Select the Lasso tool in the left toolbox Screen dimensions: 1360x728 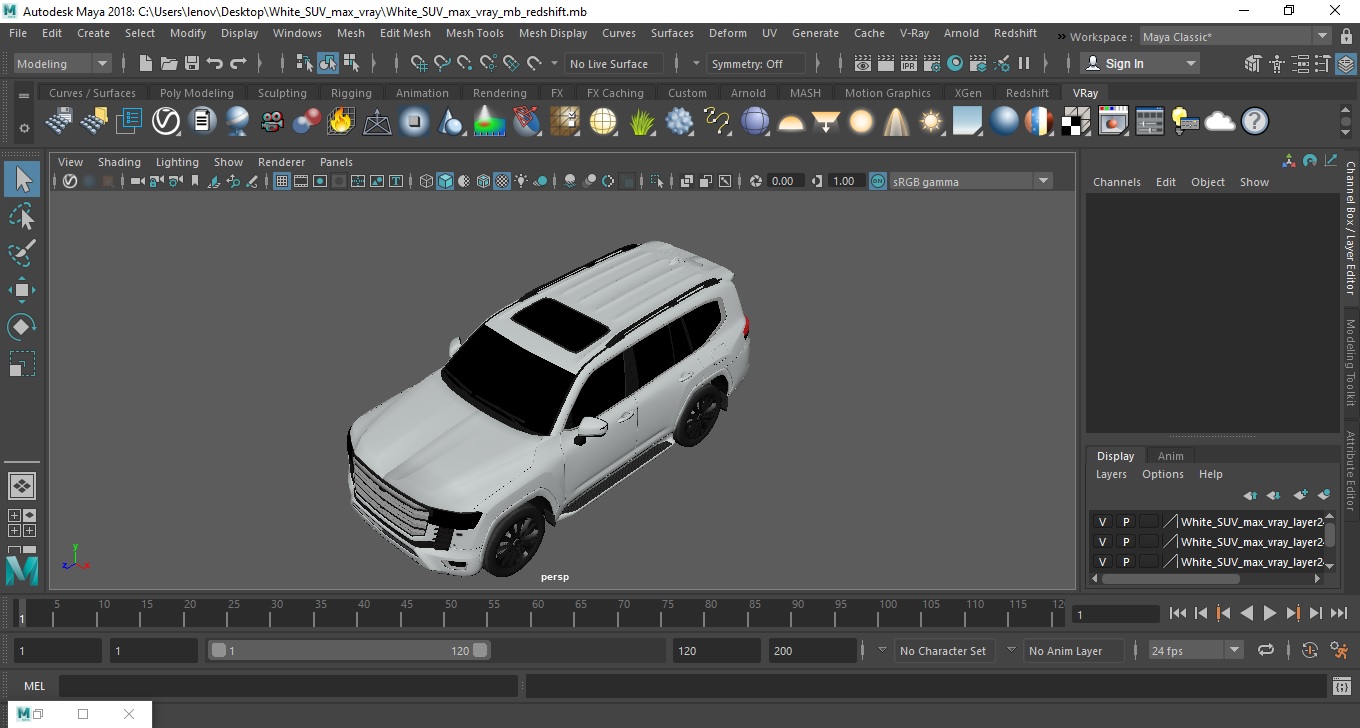(x=22, y=216)
